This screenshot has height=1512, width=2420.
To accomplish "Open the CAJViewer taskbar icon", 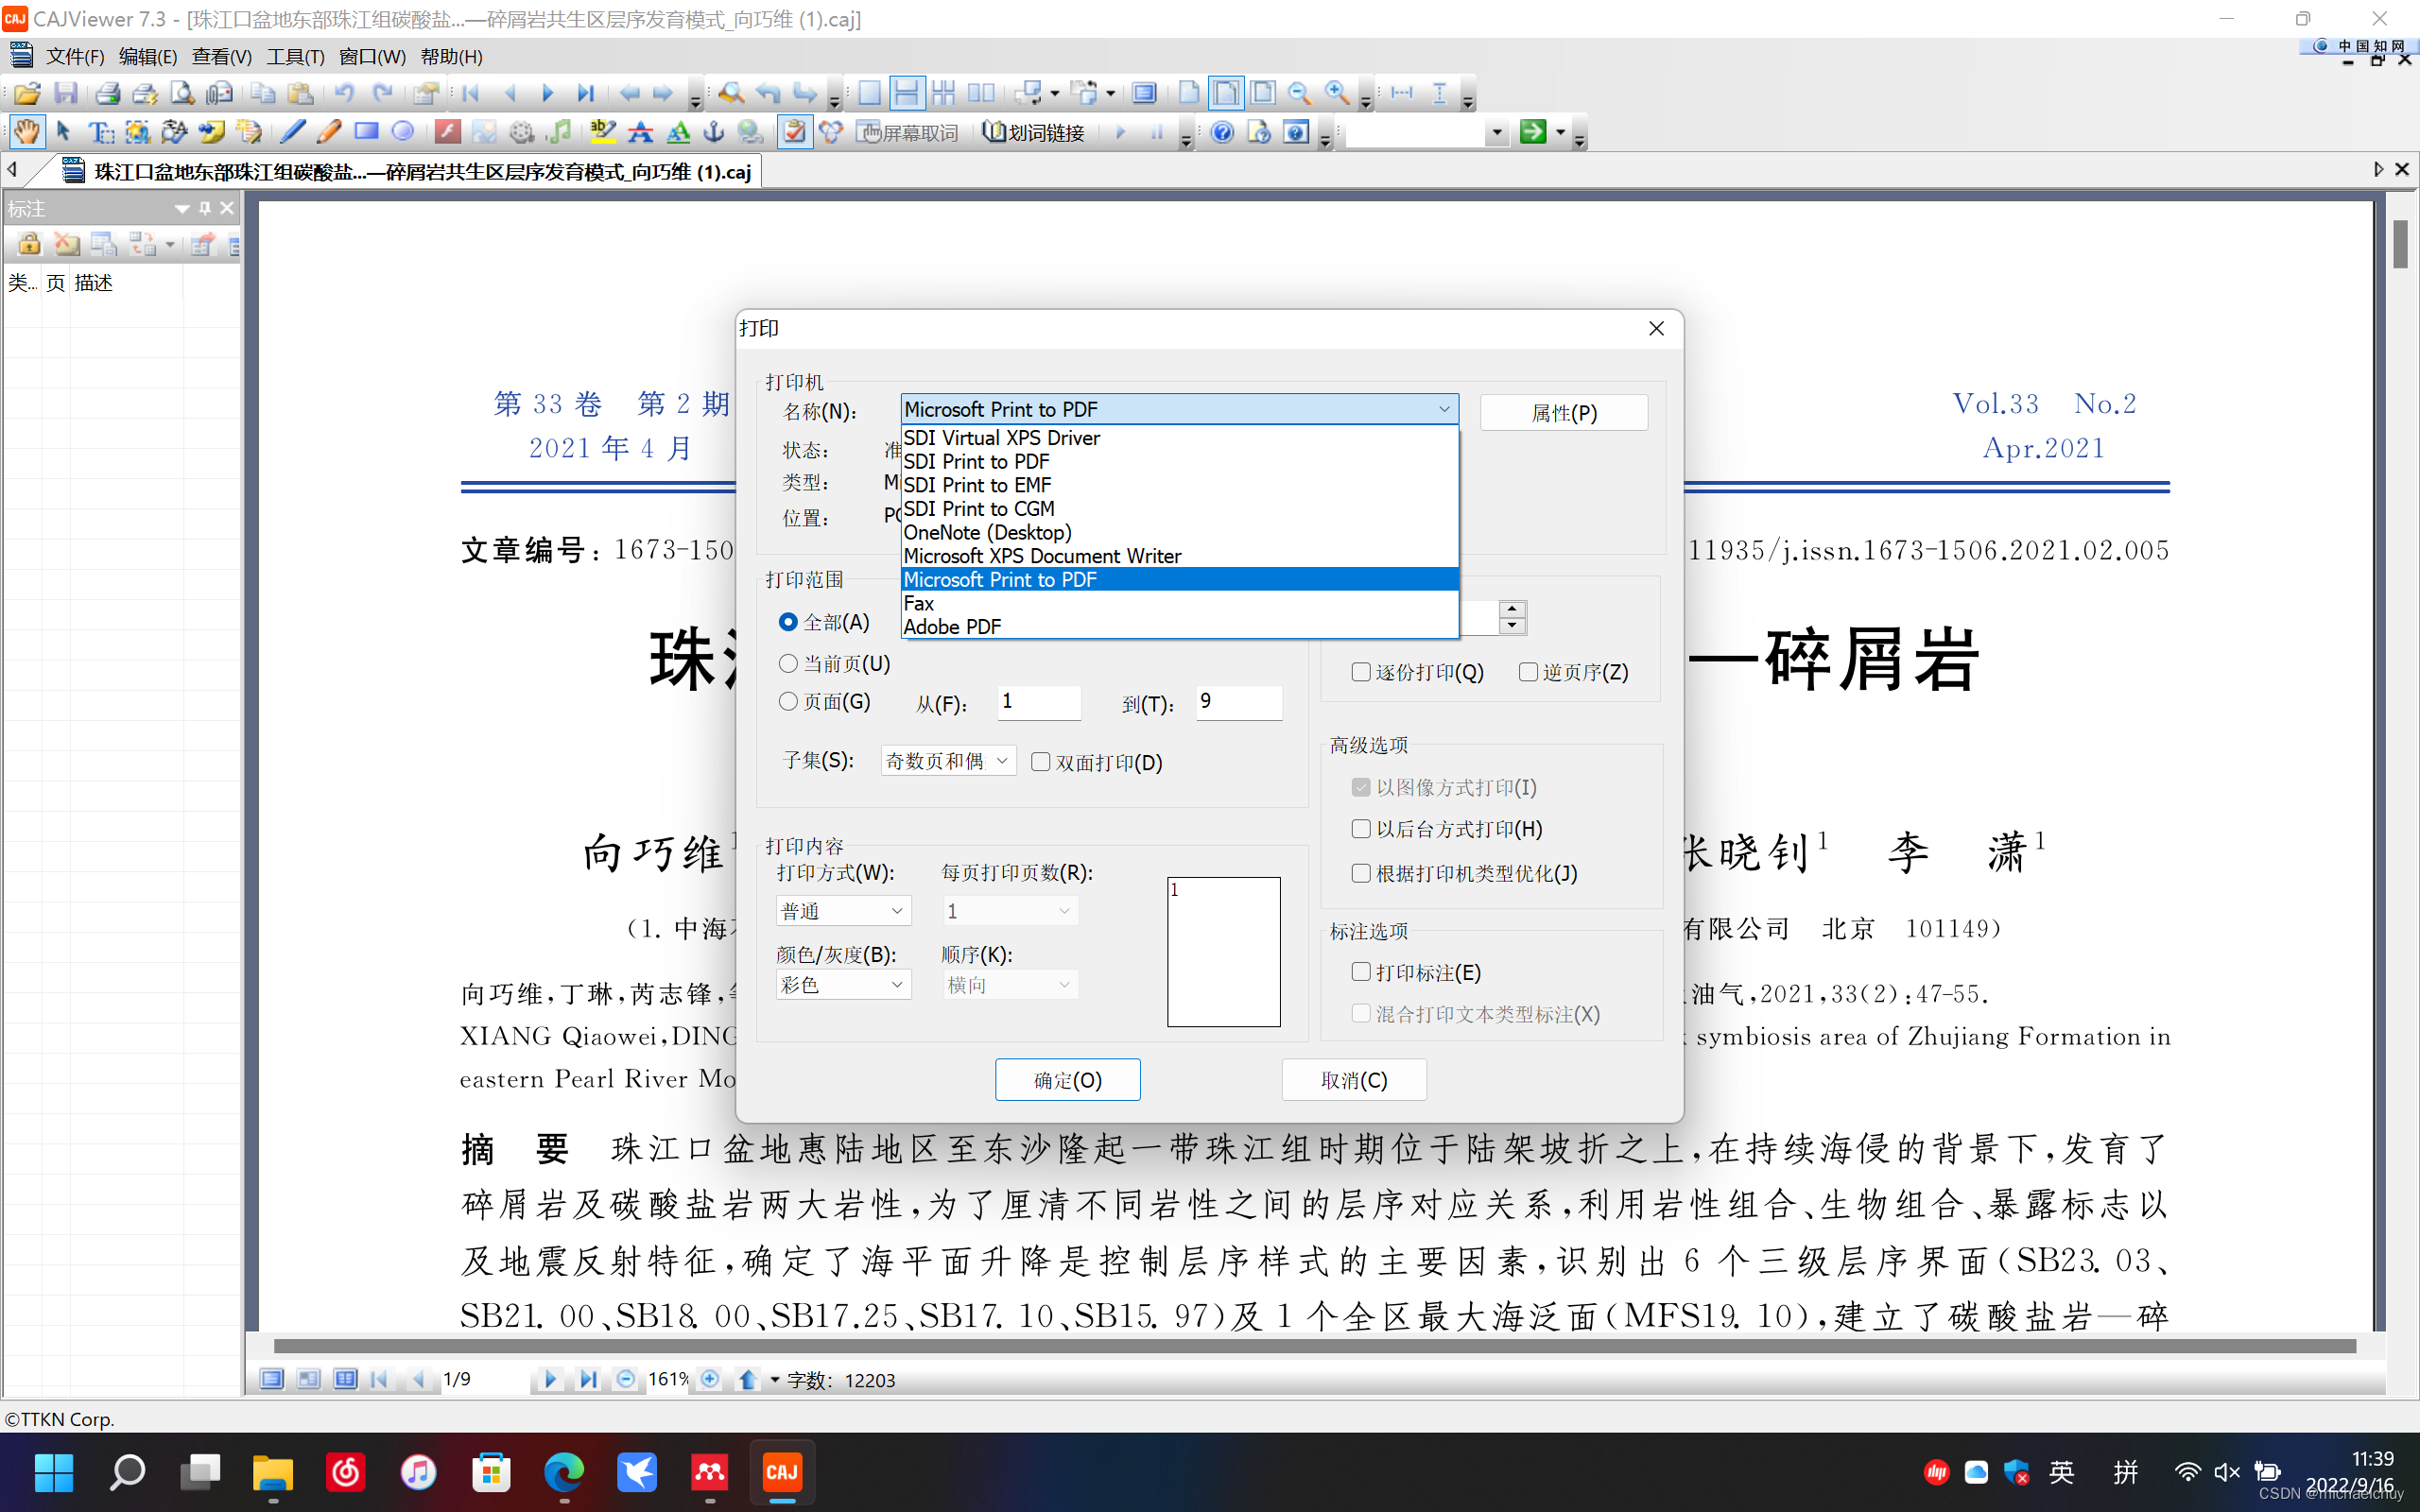I will [781, 1471].
